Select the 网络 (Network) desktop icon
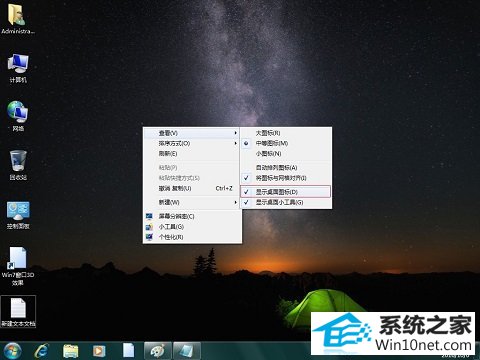Screen dimensions: 480x360 (x=18, y=116)
